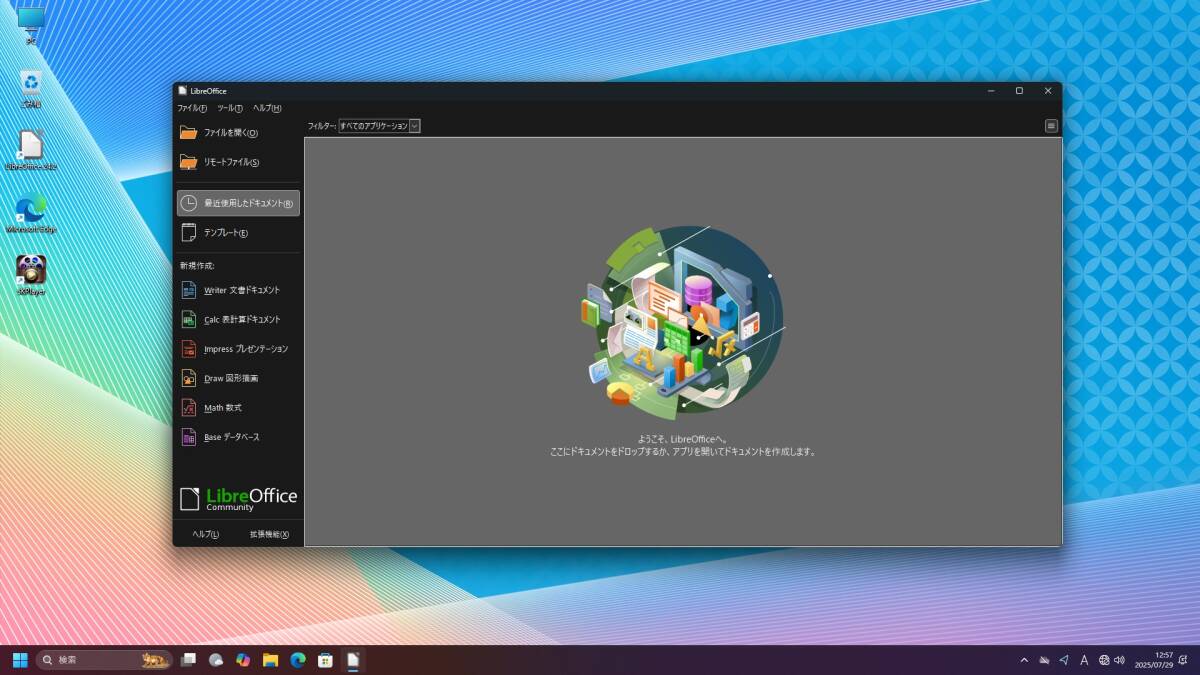Open the ファイル menu
Viewport: 1200px width, 675px height.
(x=191, y=108)
